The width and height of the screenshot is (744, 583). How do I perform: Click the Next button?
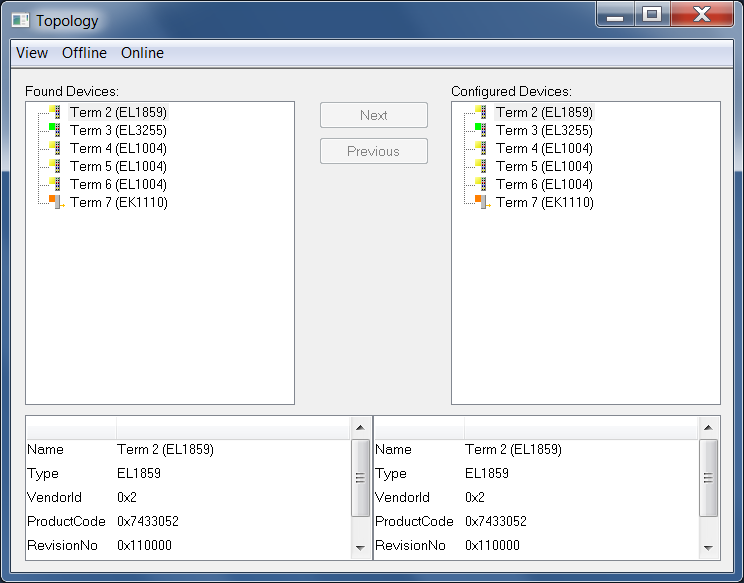(374, 115)
